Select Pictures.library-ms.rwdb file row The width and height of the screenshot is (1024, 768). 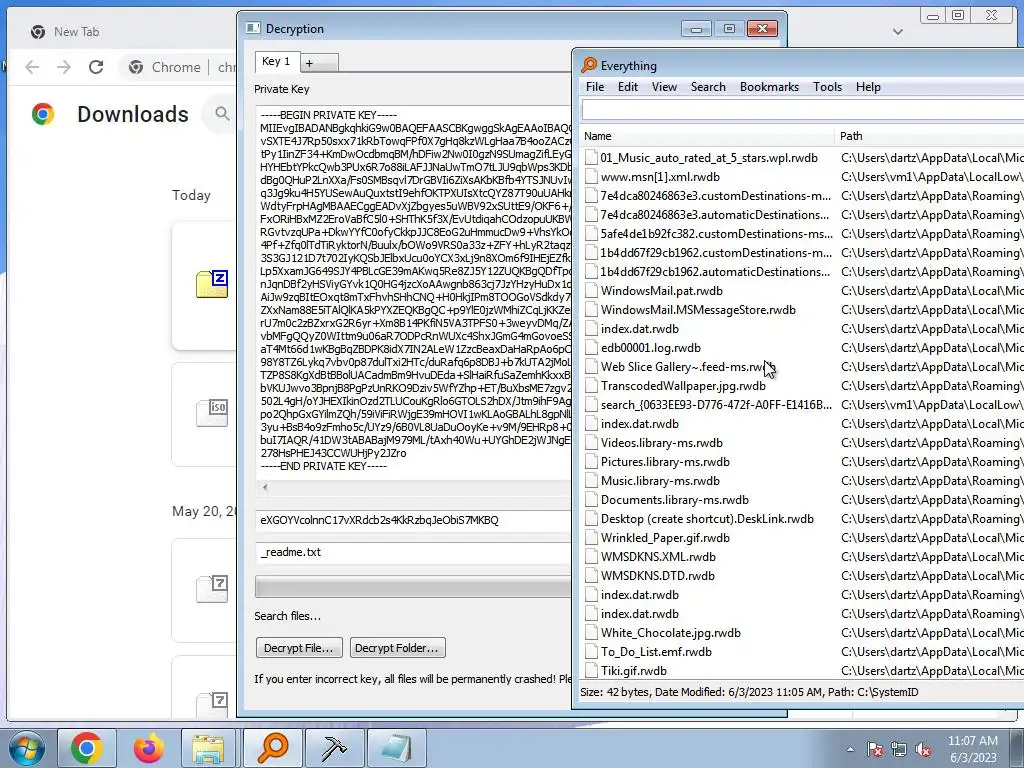(x=665, y=462)
